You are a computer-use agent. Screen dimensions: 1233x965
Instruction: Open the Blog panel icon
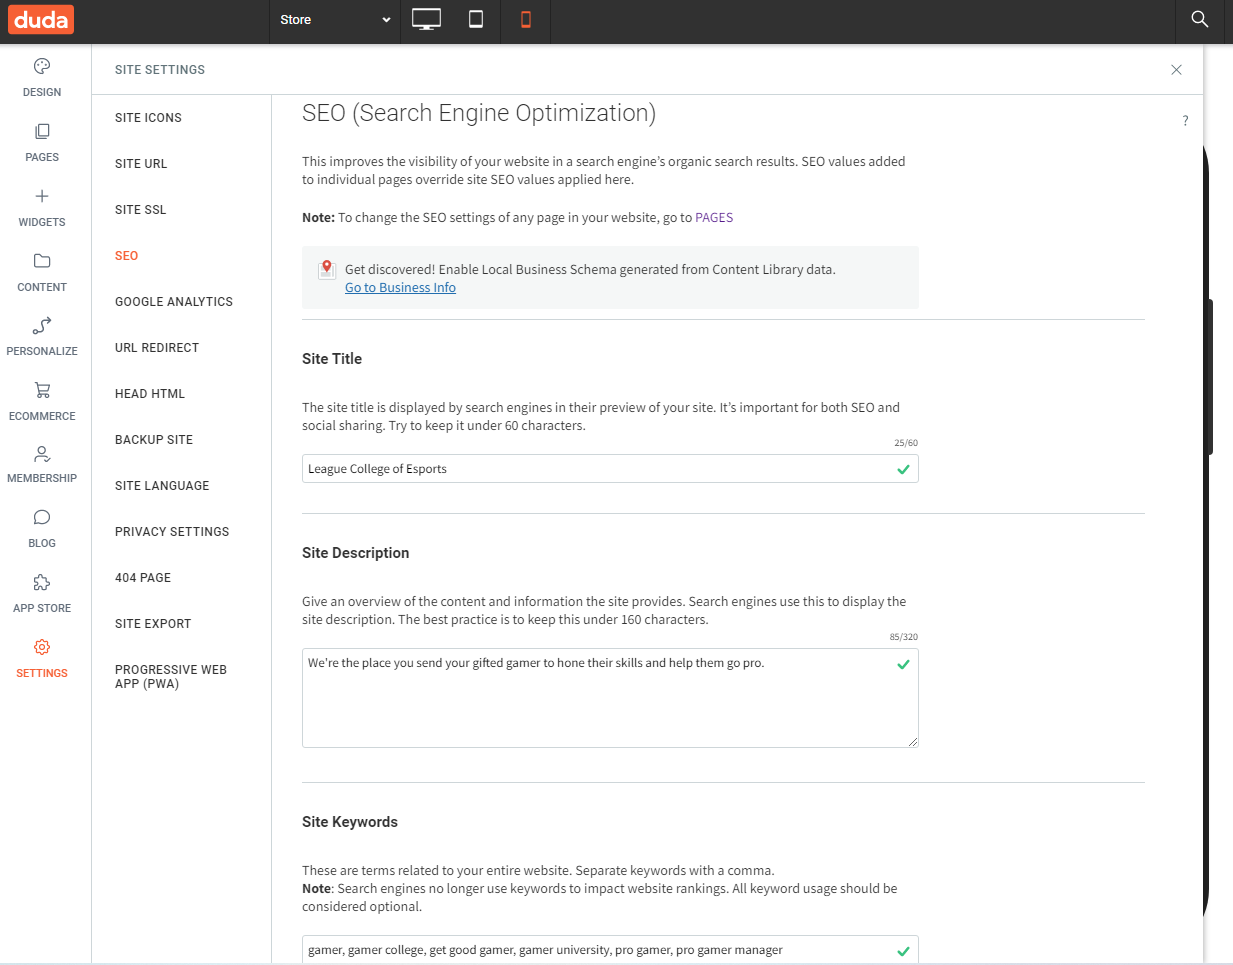[42, 517]
